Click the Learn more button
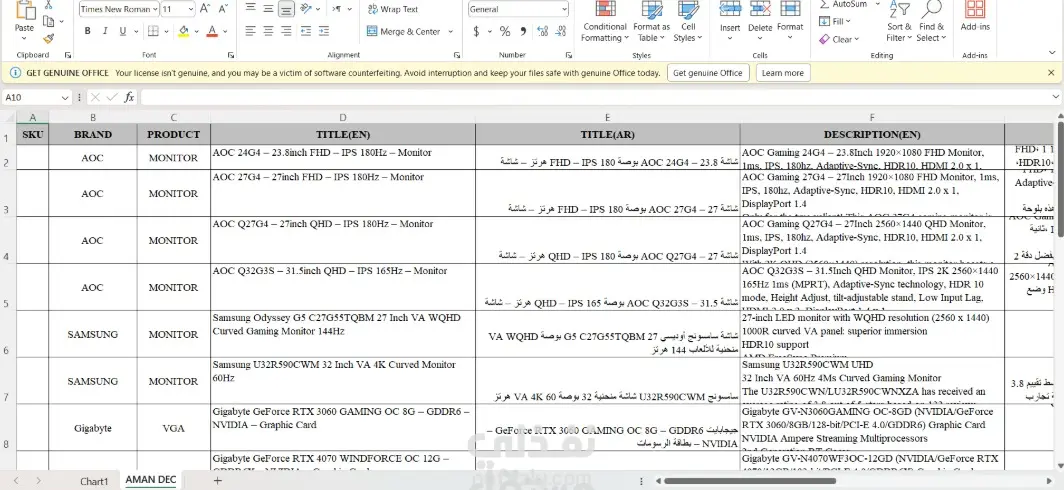 782,73
